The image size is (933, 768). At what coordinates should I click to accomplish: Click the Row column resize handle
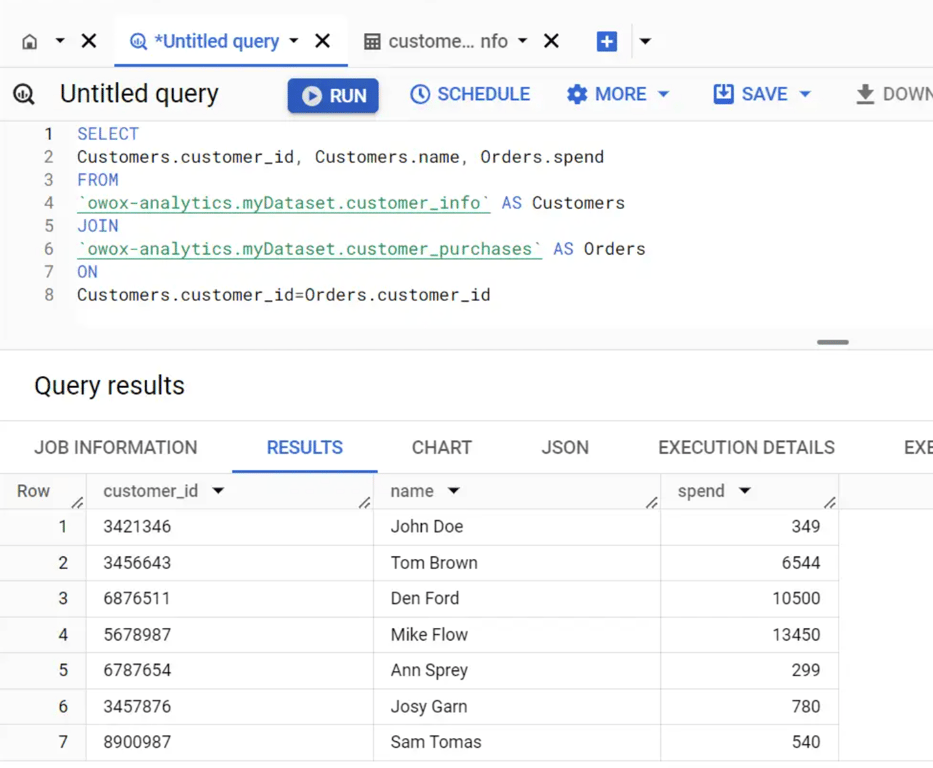coord(77,503)
